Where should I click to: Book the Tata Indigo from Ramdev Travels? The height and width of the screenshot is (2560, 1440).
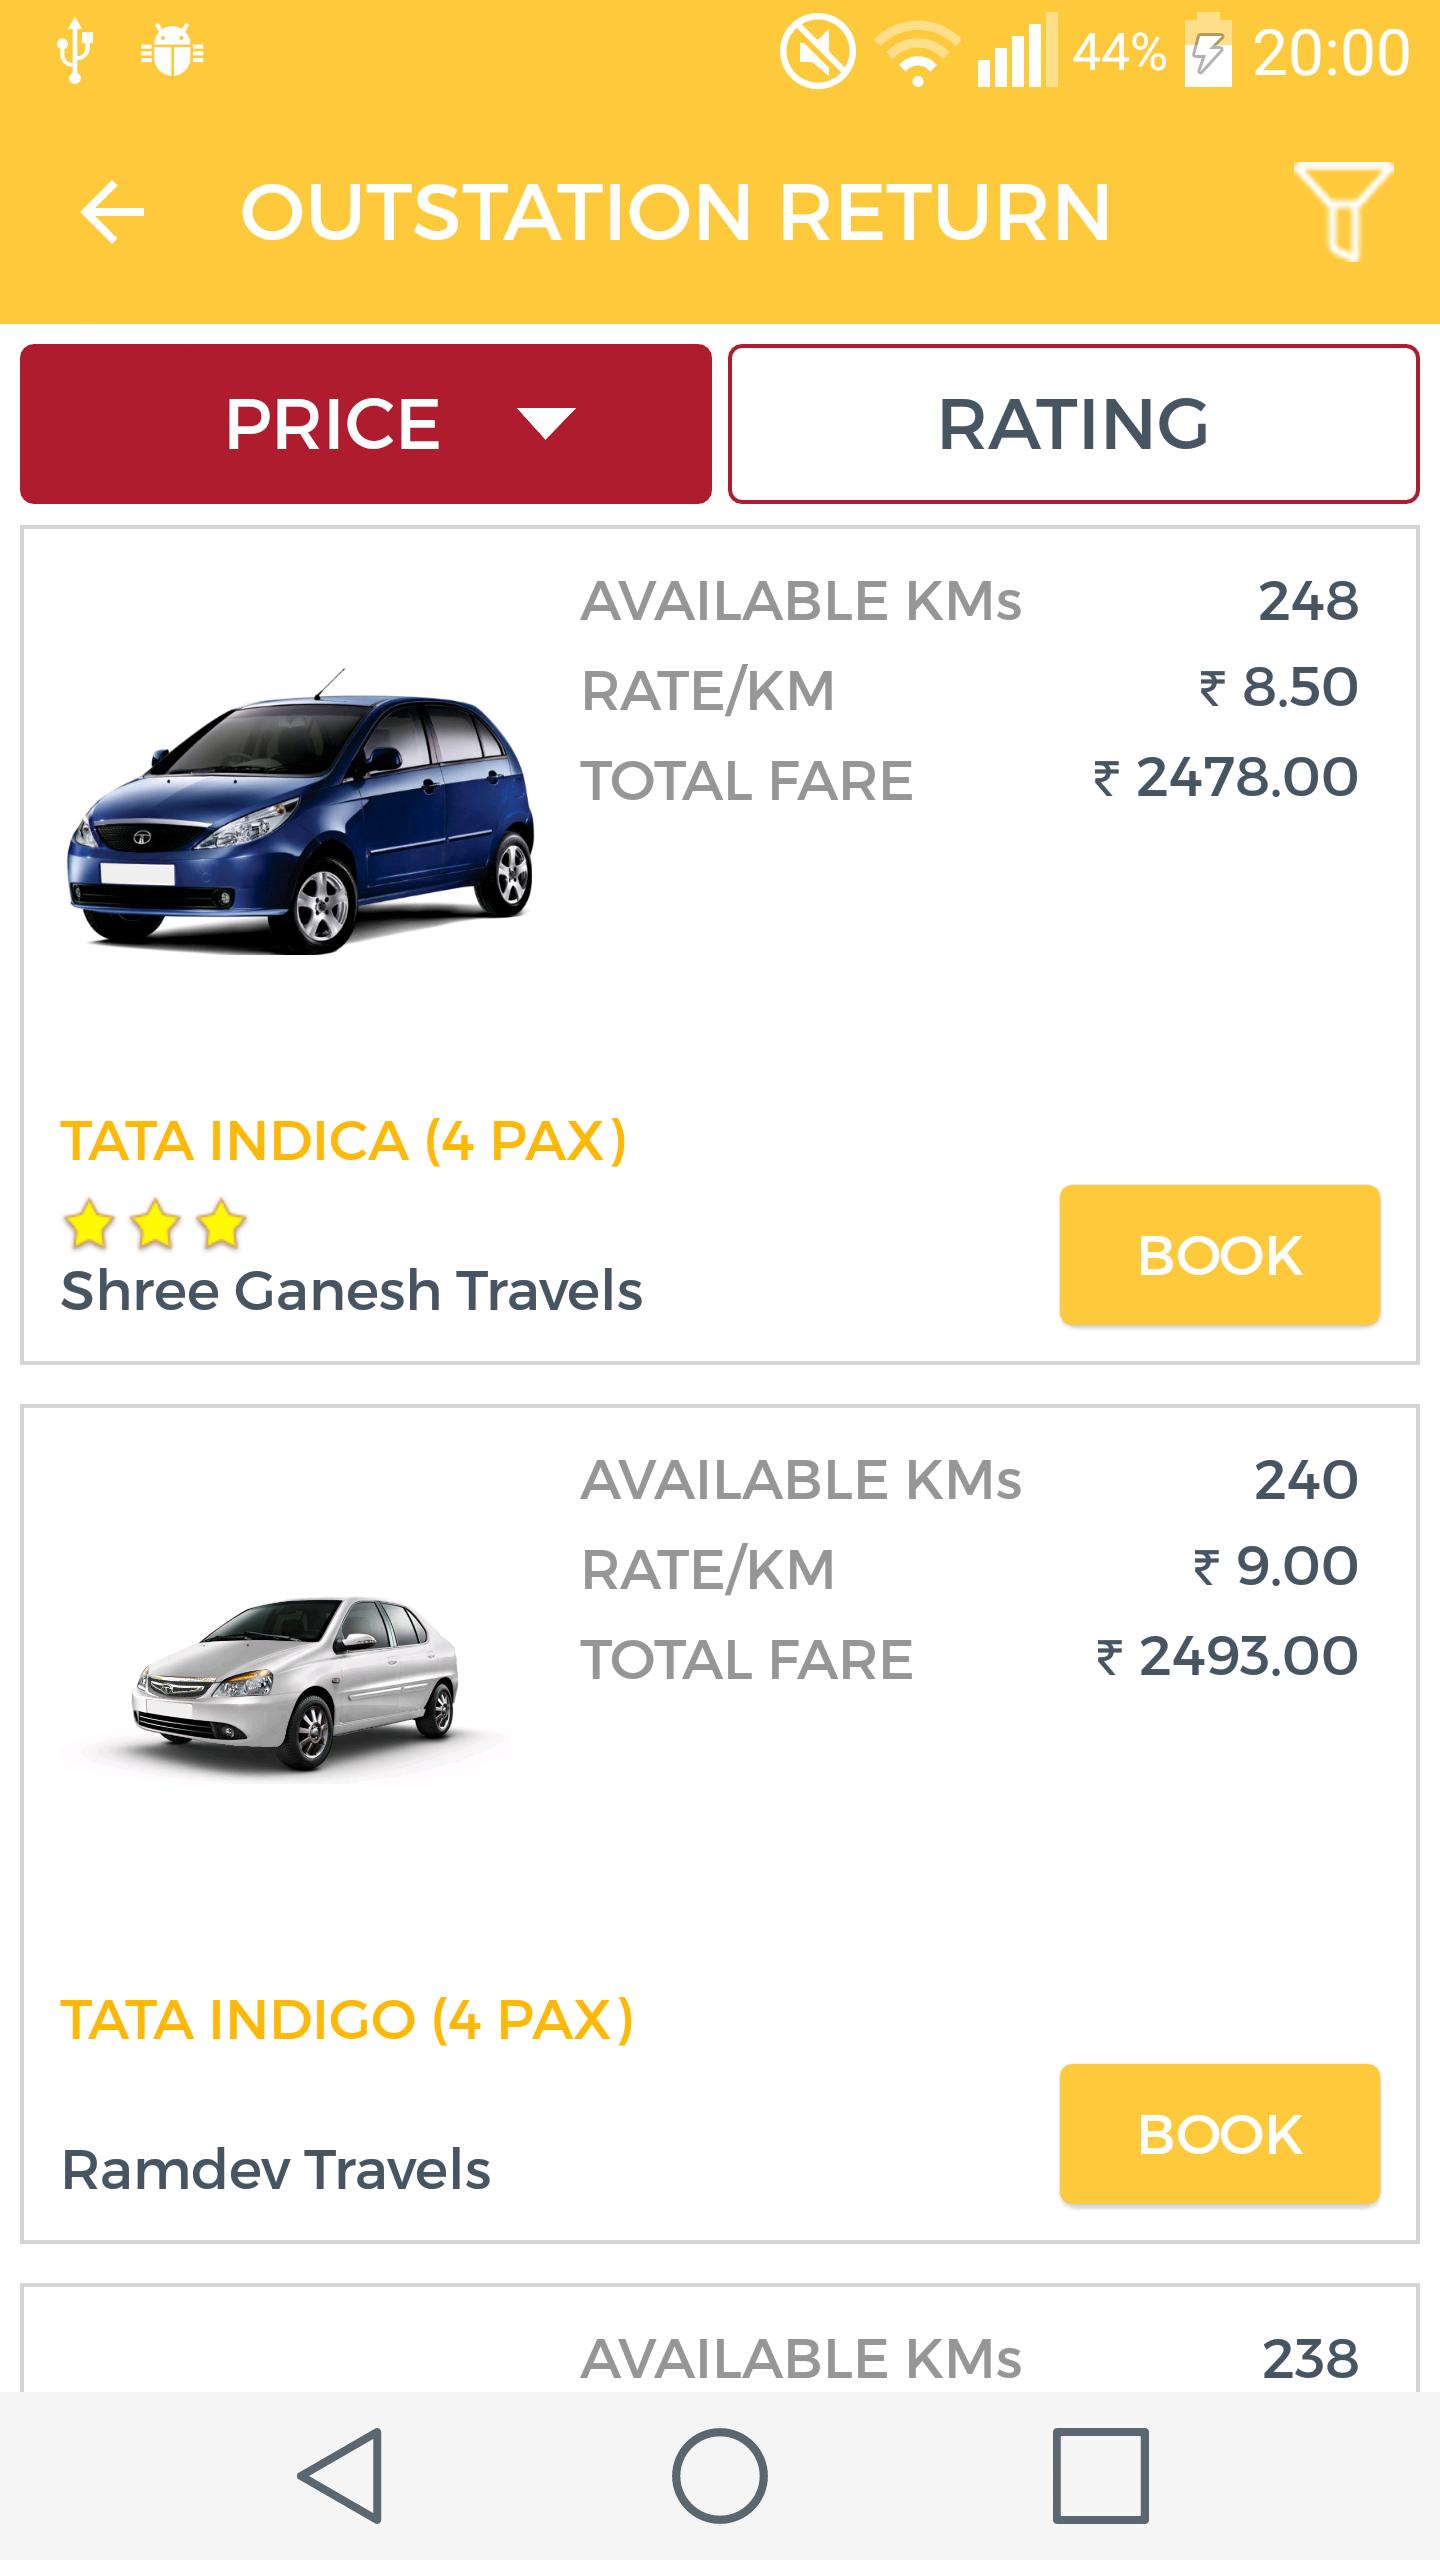tap(1219, 2134)
